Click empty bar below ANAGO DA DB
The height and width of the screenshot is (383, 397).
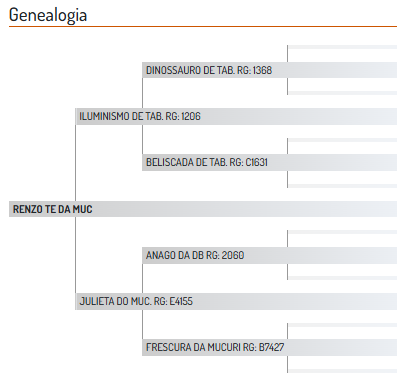coord(342,278)
